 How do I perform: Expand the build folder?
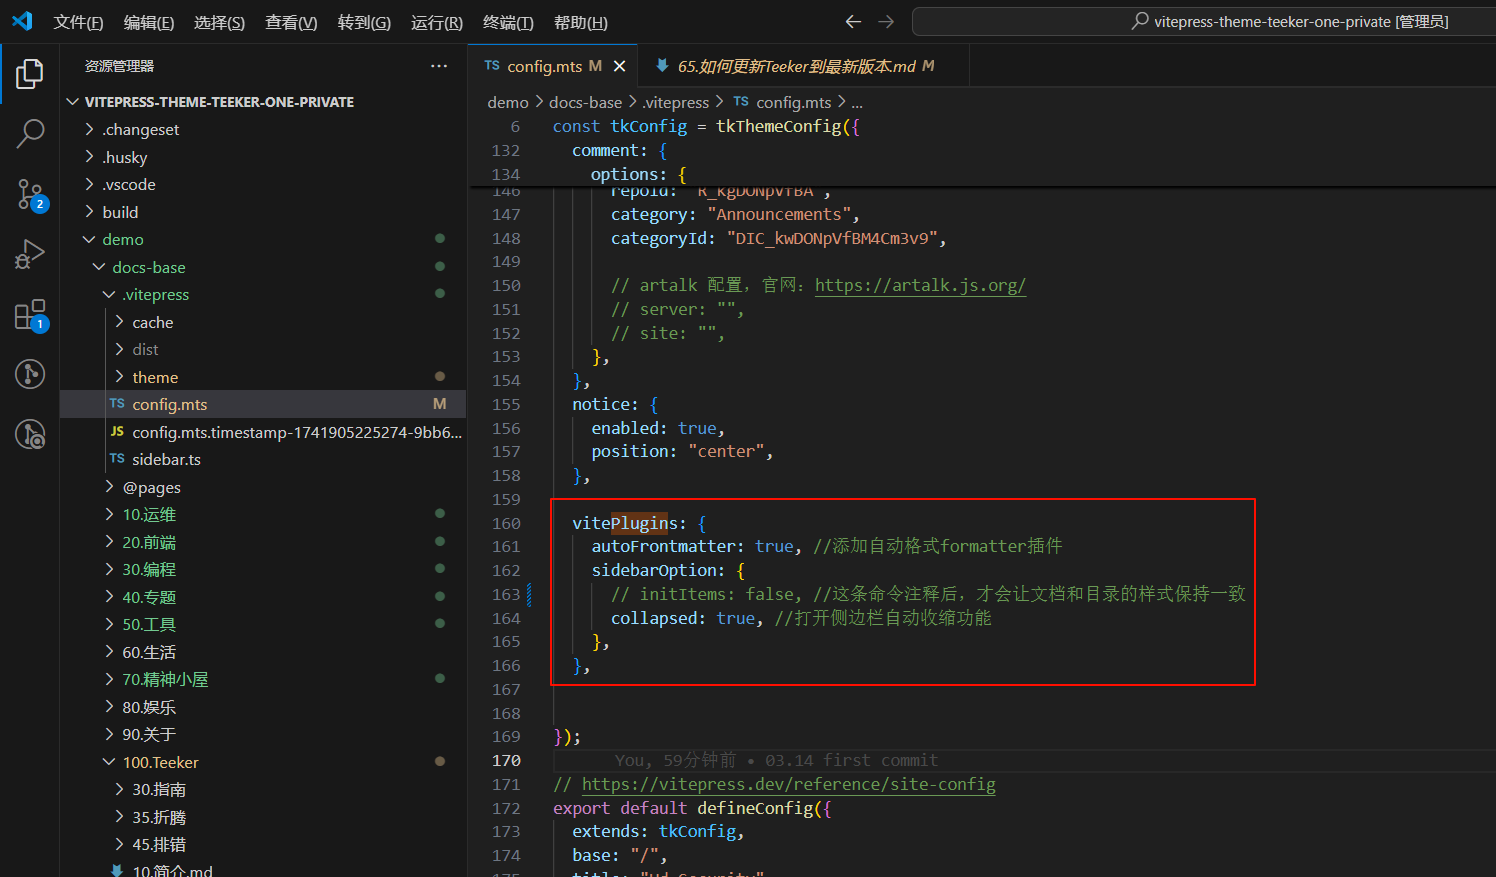(120, 212)
